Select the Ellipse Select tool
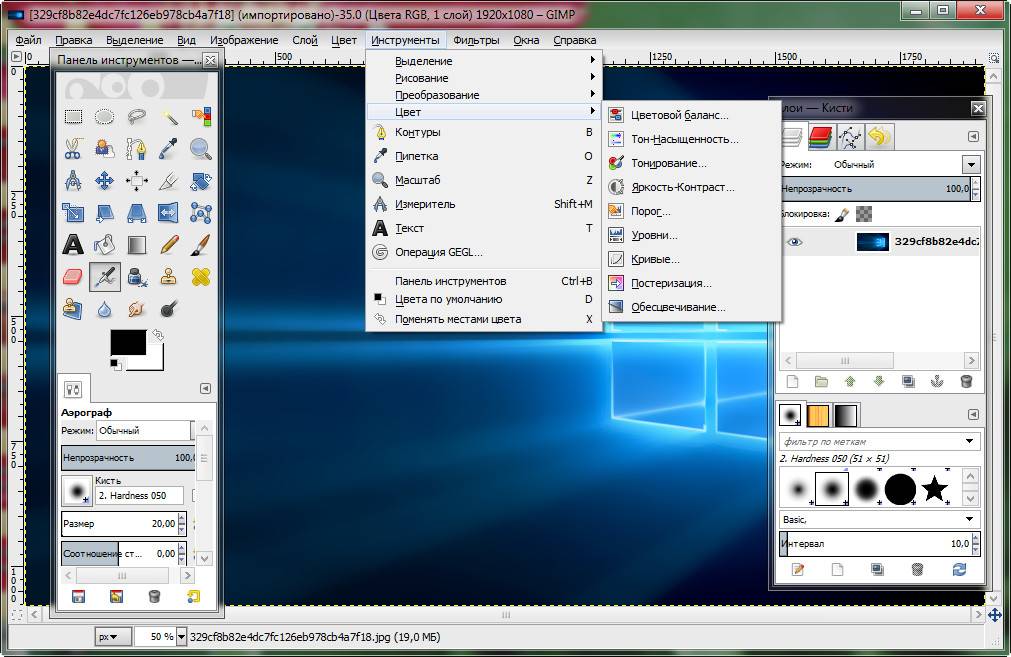This screenshot has height=657, width=1011. pyautogui.click(x=104, y=117)
